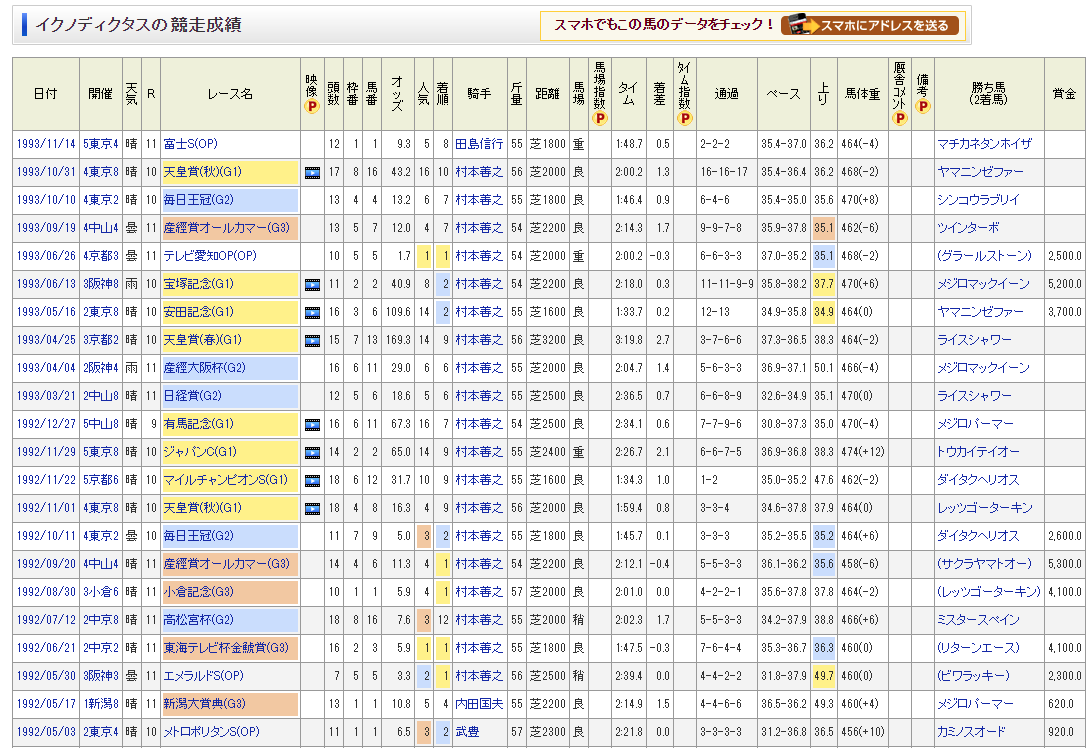Open the 富士S(OP) race link
Screen dimensions: 1092x748
(190, 144)
